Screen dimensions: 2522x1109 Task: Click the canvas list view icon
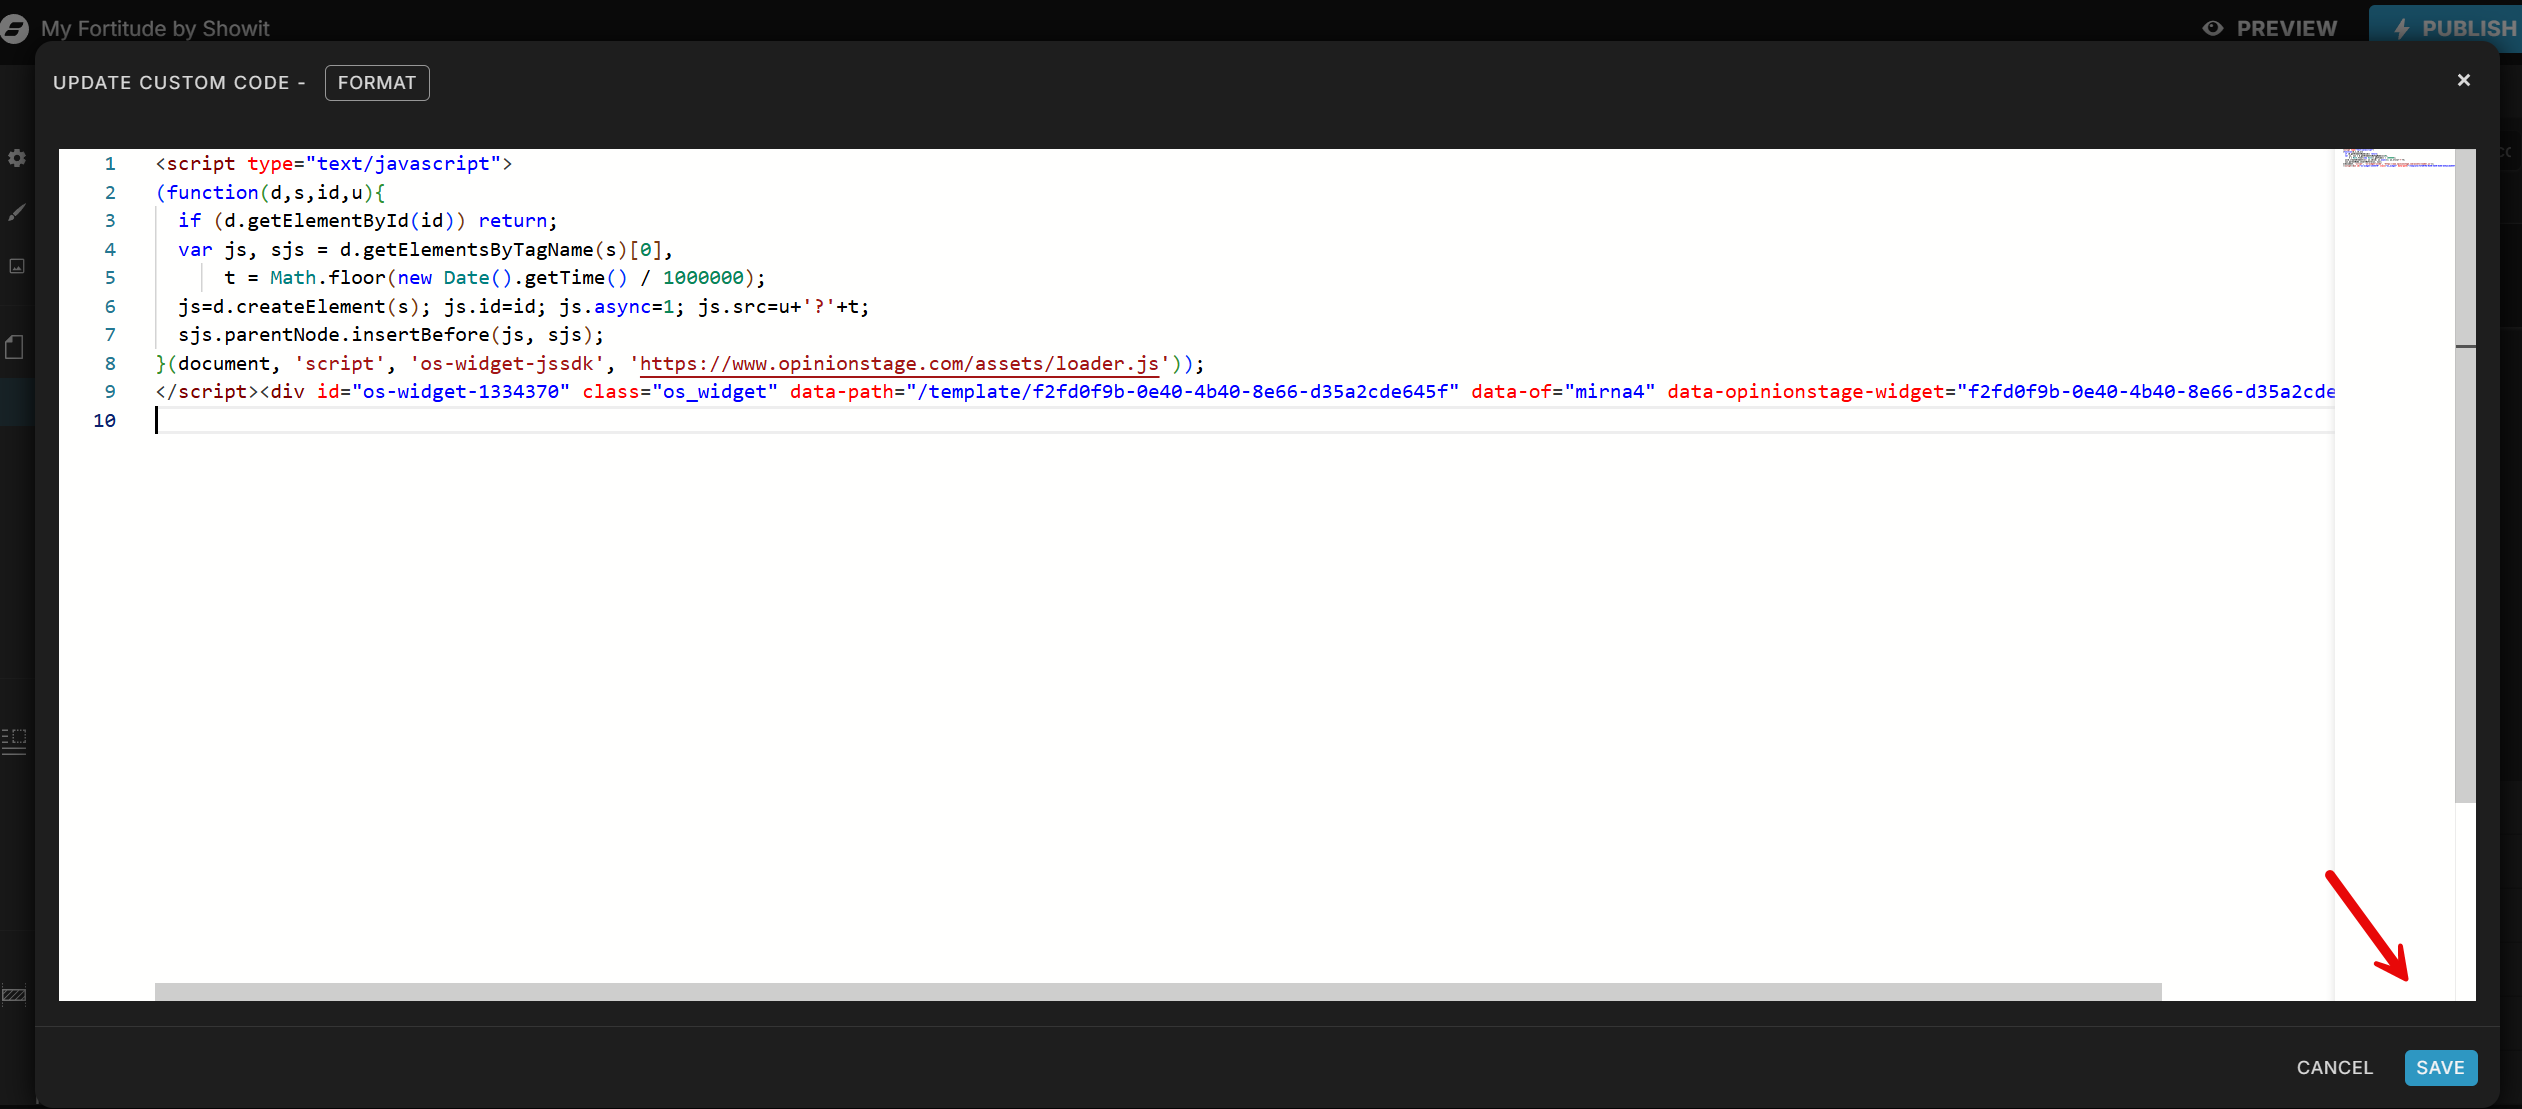(14, 741)
